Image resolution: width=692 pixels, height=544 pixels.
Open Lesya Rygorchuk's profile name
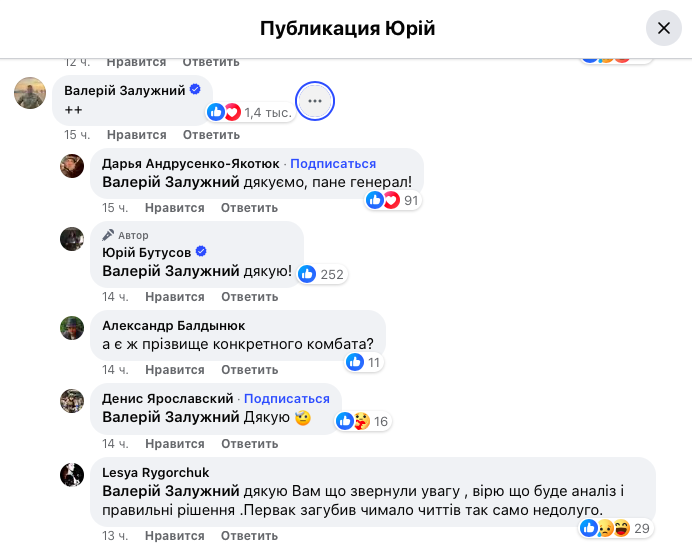click(155, 473)
